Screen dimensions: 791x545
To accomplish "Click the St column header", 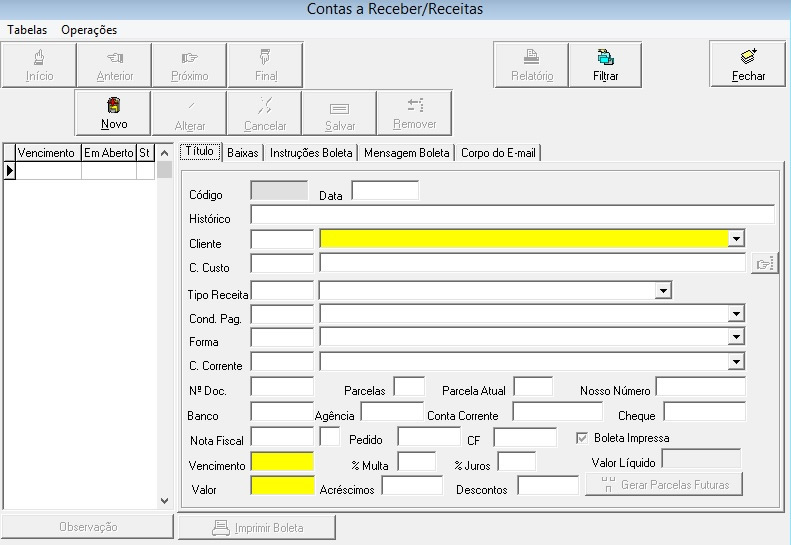I will click(x=145, y=152).
